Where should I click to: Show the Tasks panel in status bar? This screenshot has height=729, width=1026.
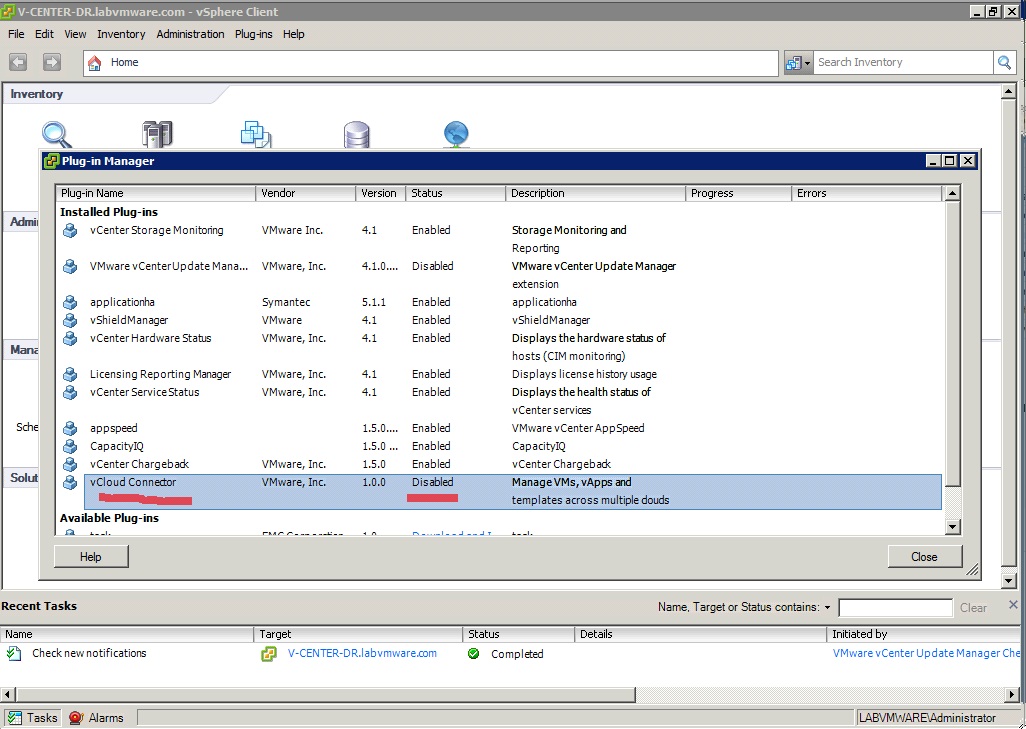33,718
